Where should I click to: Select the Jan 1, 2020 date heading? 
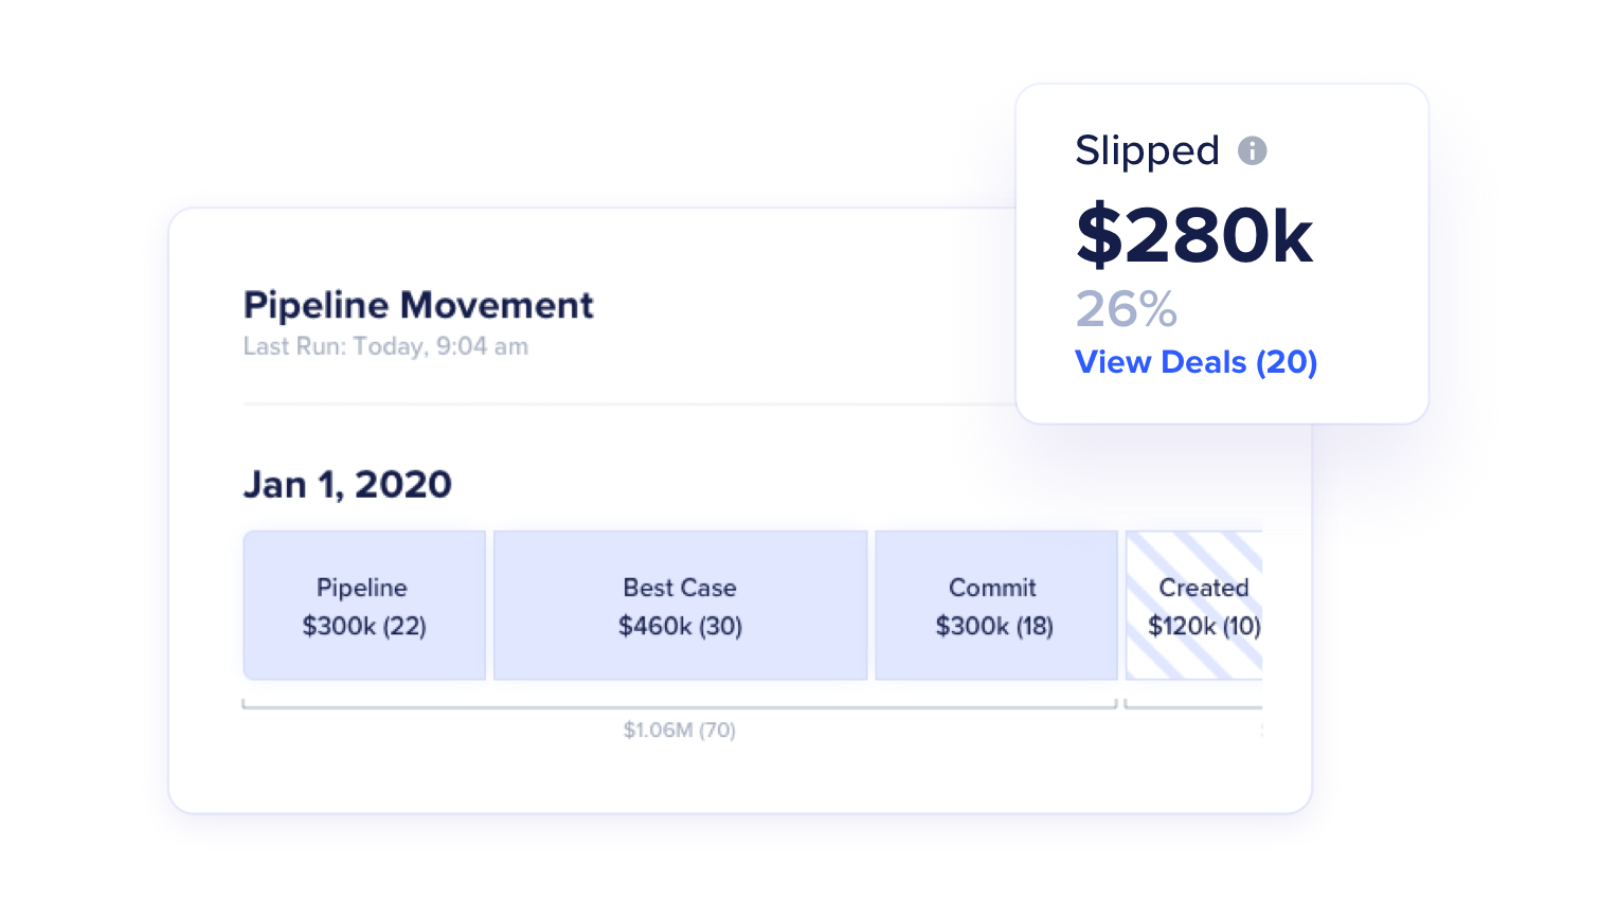click(x=347, y=485)
